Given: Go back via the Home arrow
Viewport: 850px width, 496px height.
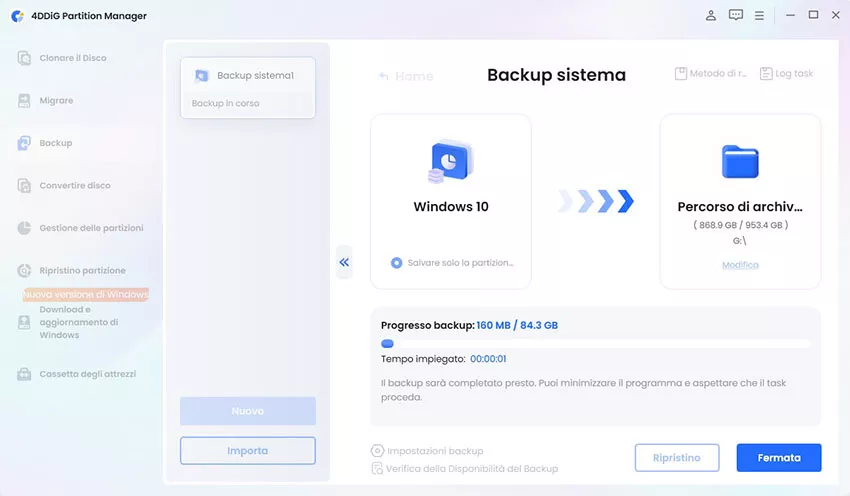Looking at the screenshot, I should tap(384, 76).
